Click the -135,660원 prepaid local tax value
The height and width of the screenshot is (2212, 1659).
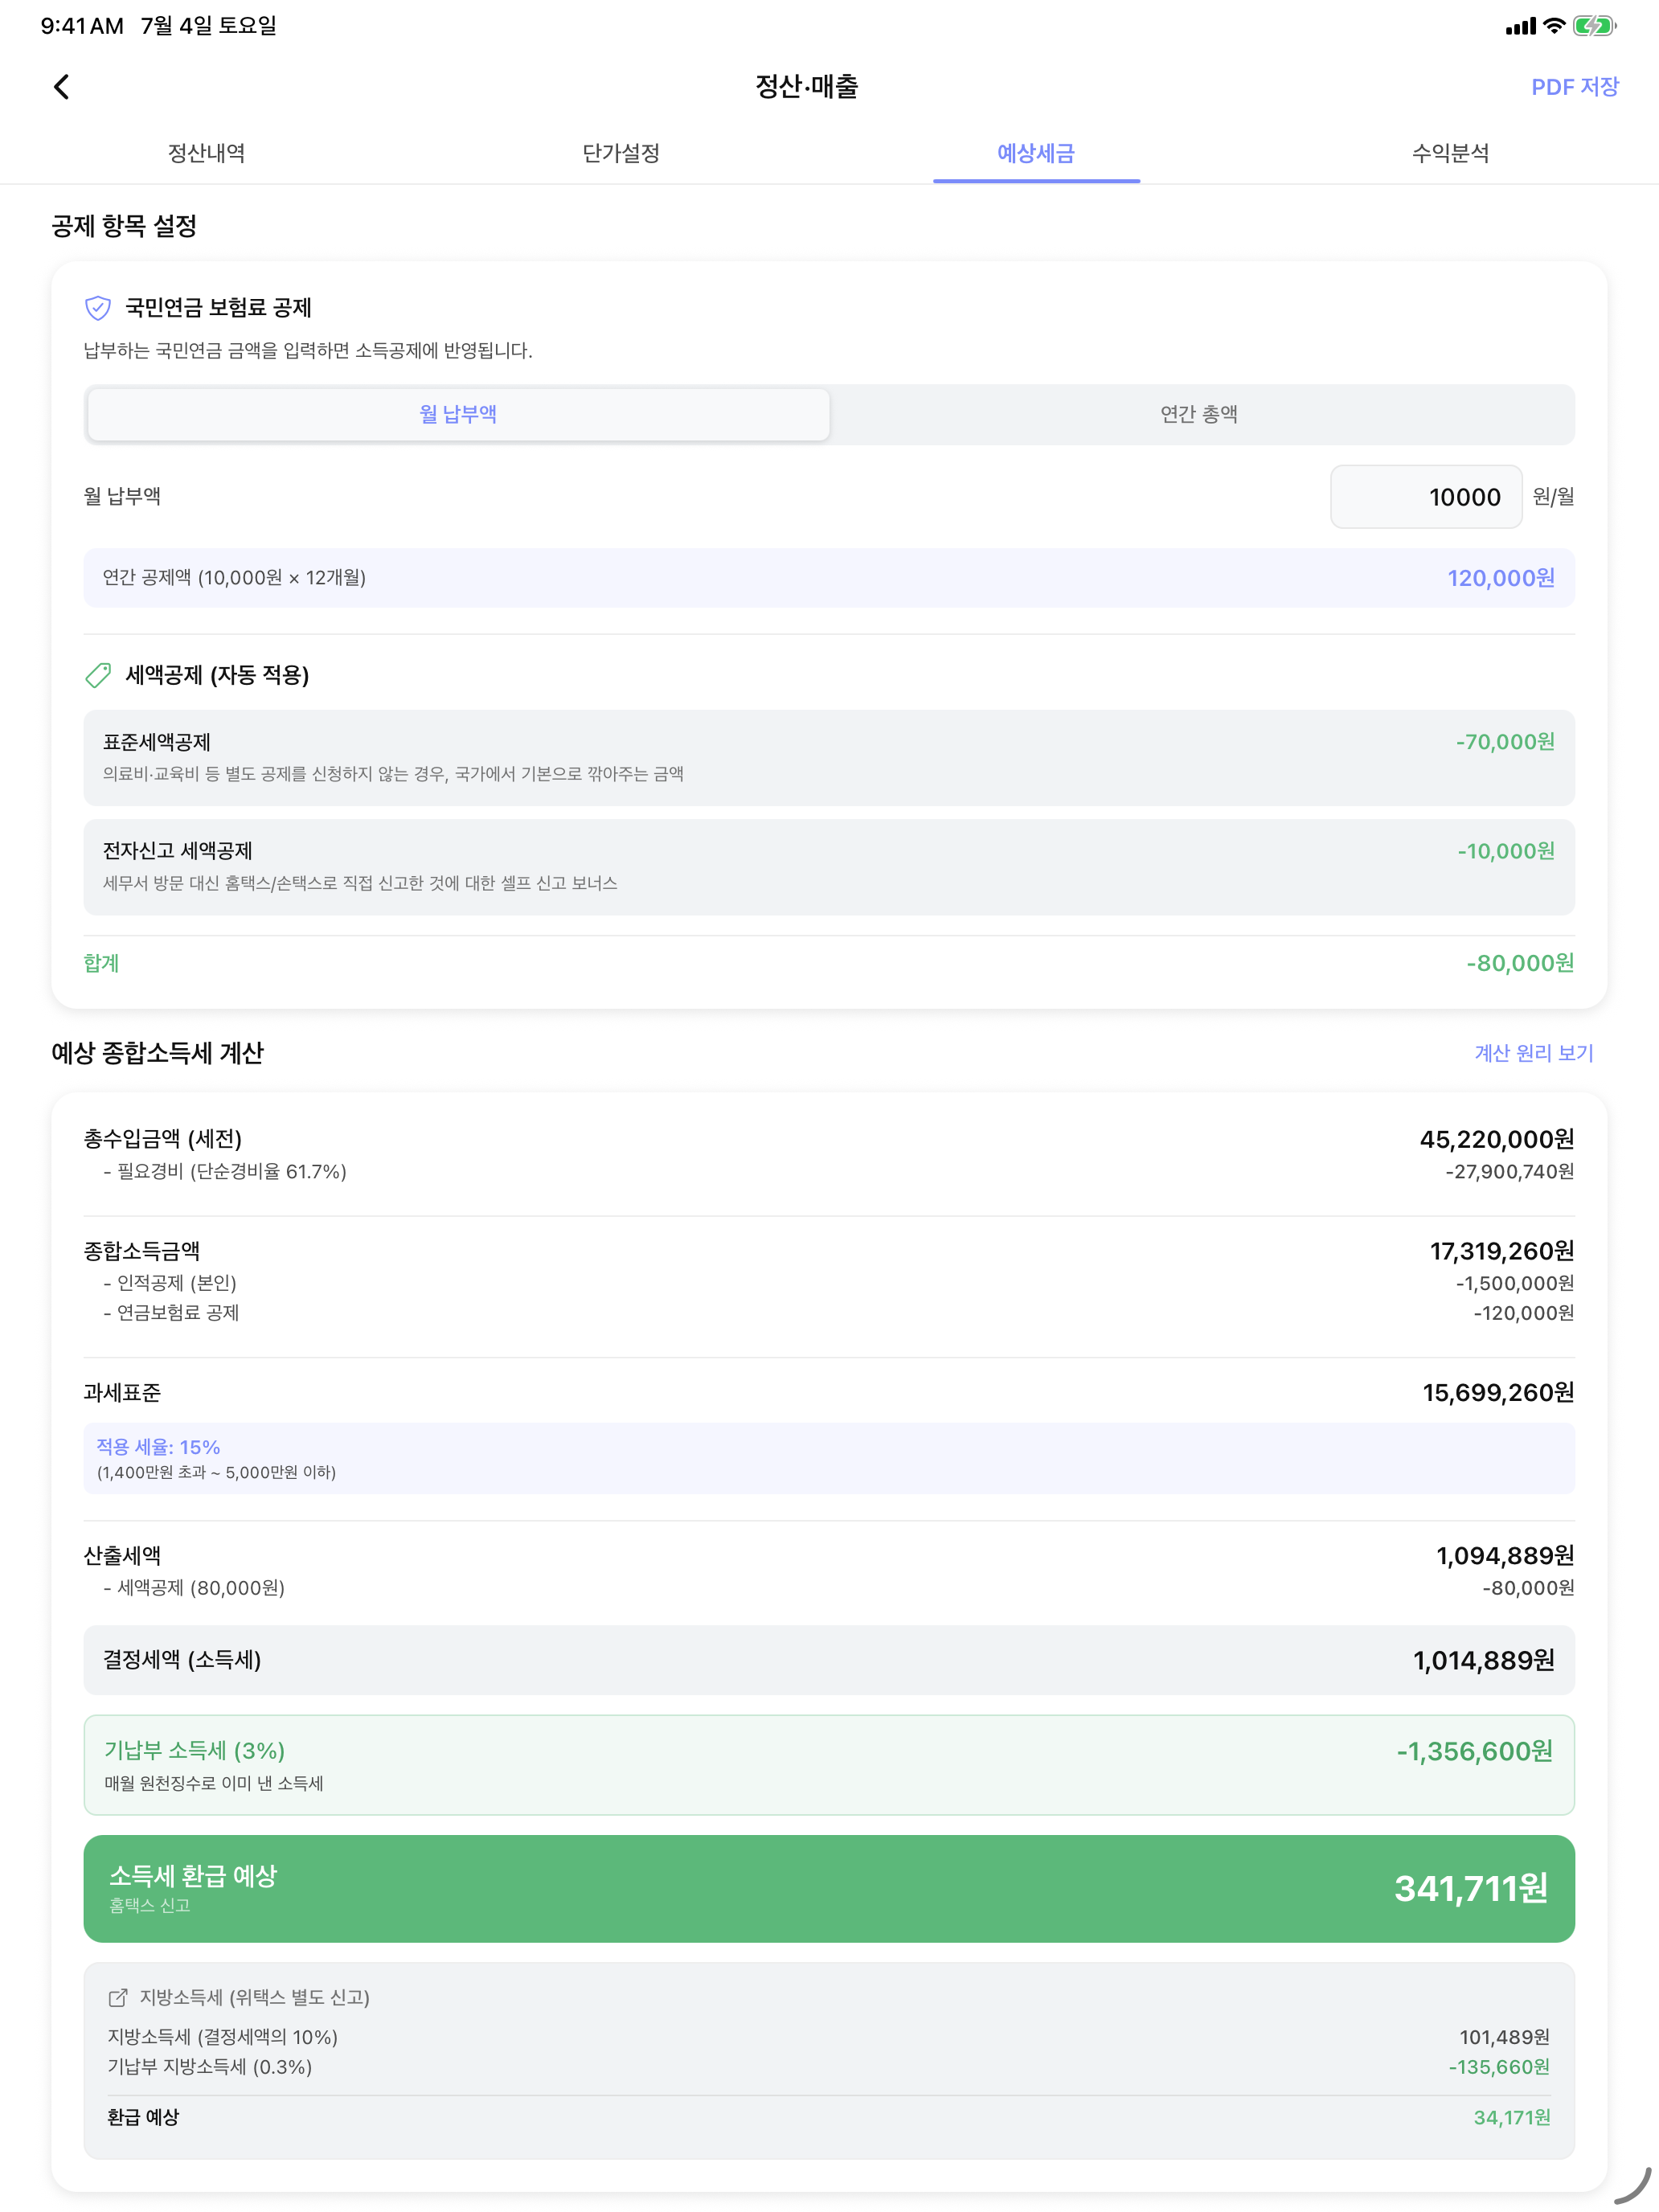pos(1499,2067)
